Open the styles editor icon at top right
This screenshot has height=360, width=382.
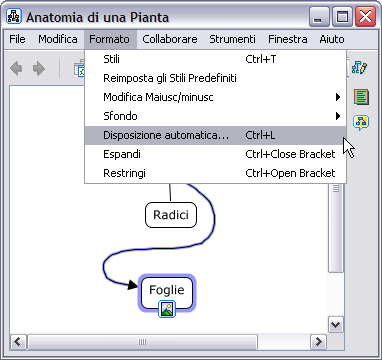tap(360, 68)
